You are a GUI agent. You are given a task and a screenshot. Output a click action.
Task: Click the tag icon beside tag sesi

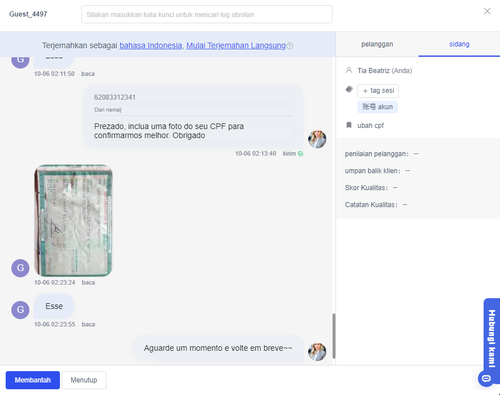tap(349, 89)
